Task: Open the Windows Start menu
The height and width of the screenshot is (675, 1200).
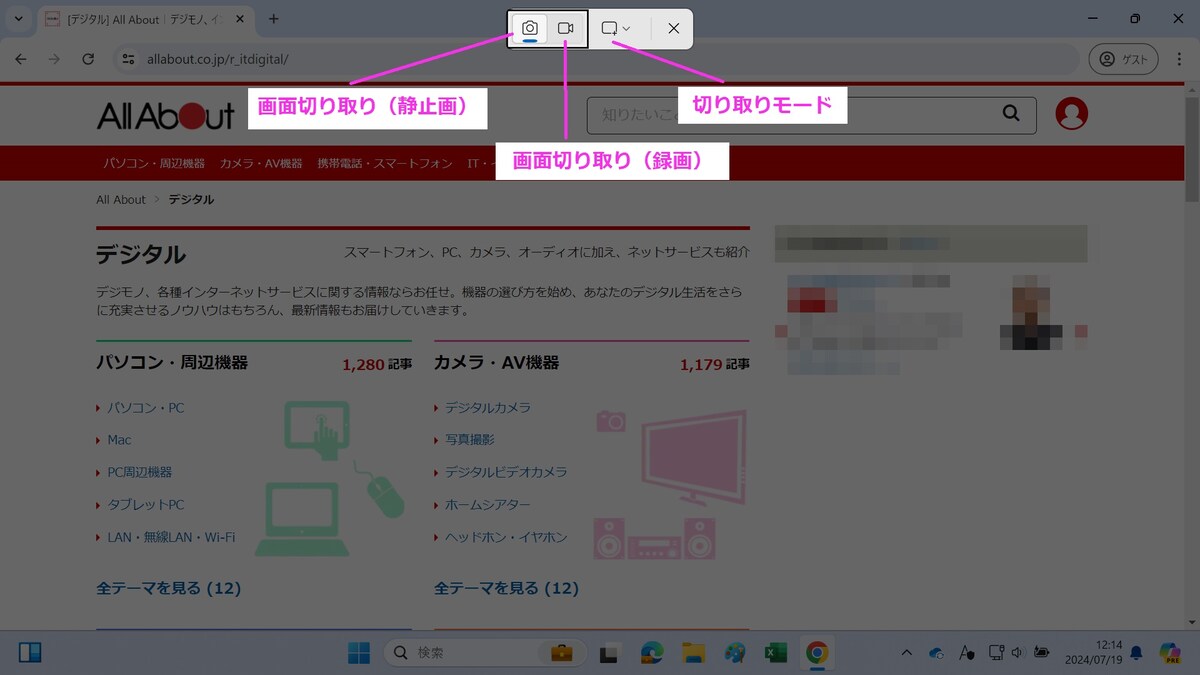Action: 359,653
